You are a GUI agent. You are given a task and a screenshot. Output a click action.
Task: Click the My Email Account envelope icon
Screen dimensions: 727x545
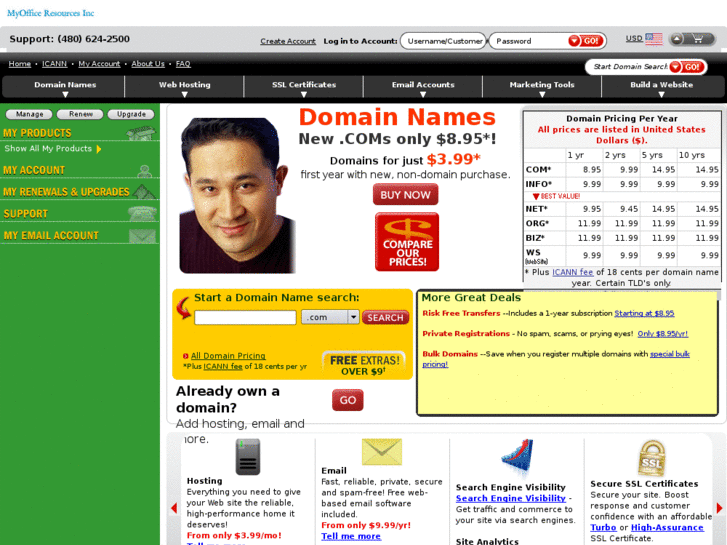tap(142, 236)
